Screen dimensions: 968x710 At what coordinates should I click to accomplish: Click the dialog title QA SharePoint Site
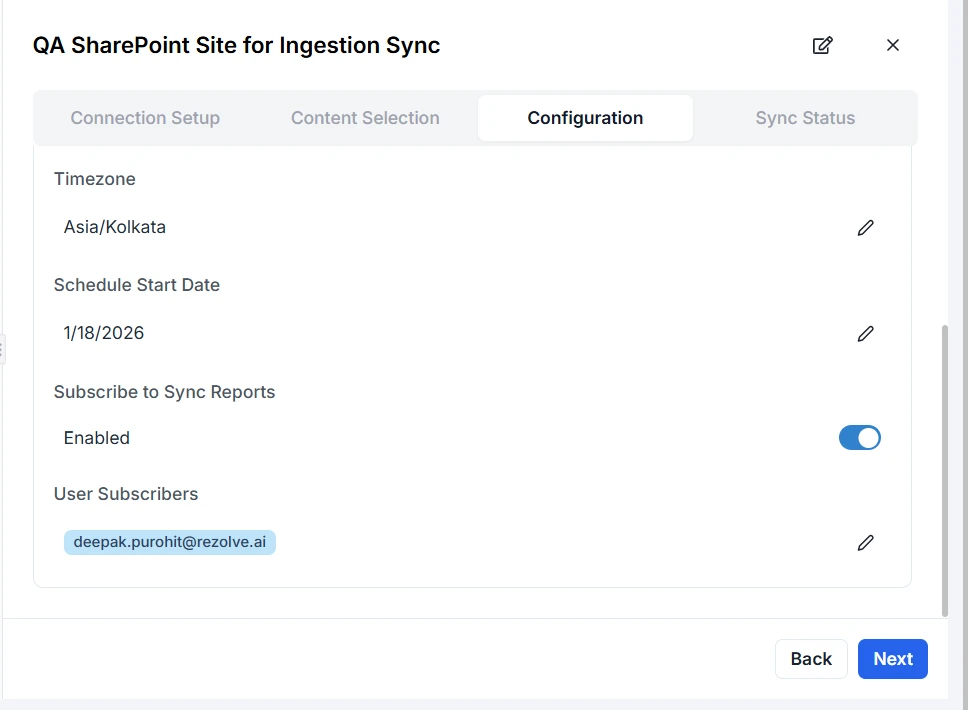[x=236, y=45]
